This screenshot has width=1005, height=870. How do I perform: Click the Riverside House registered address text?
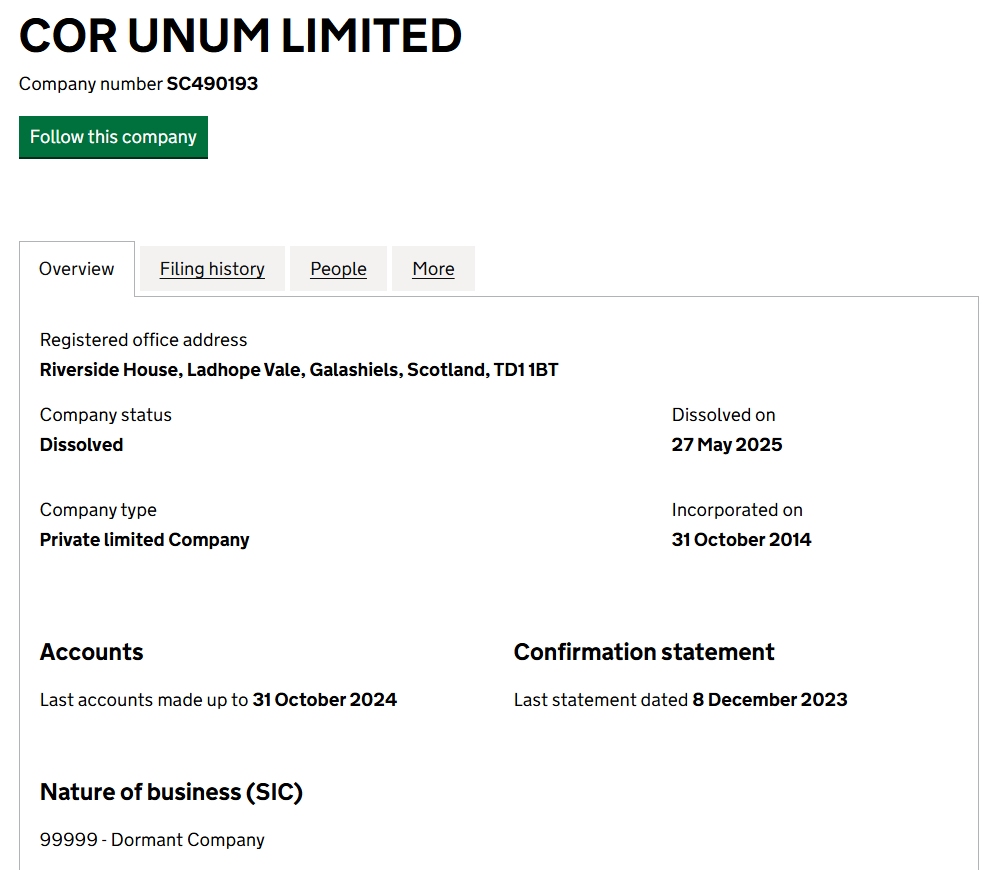(299, 370)
